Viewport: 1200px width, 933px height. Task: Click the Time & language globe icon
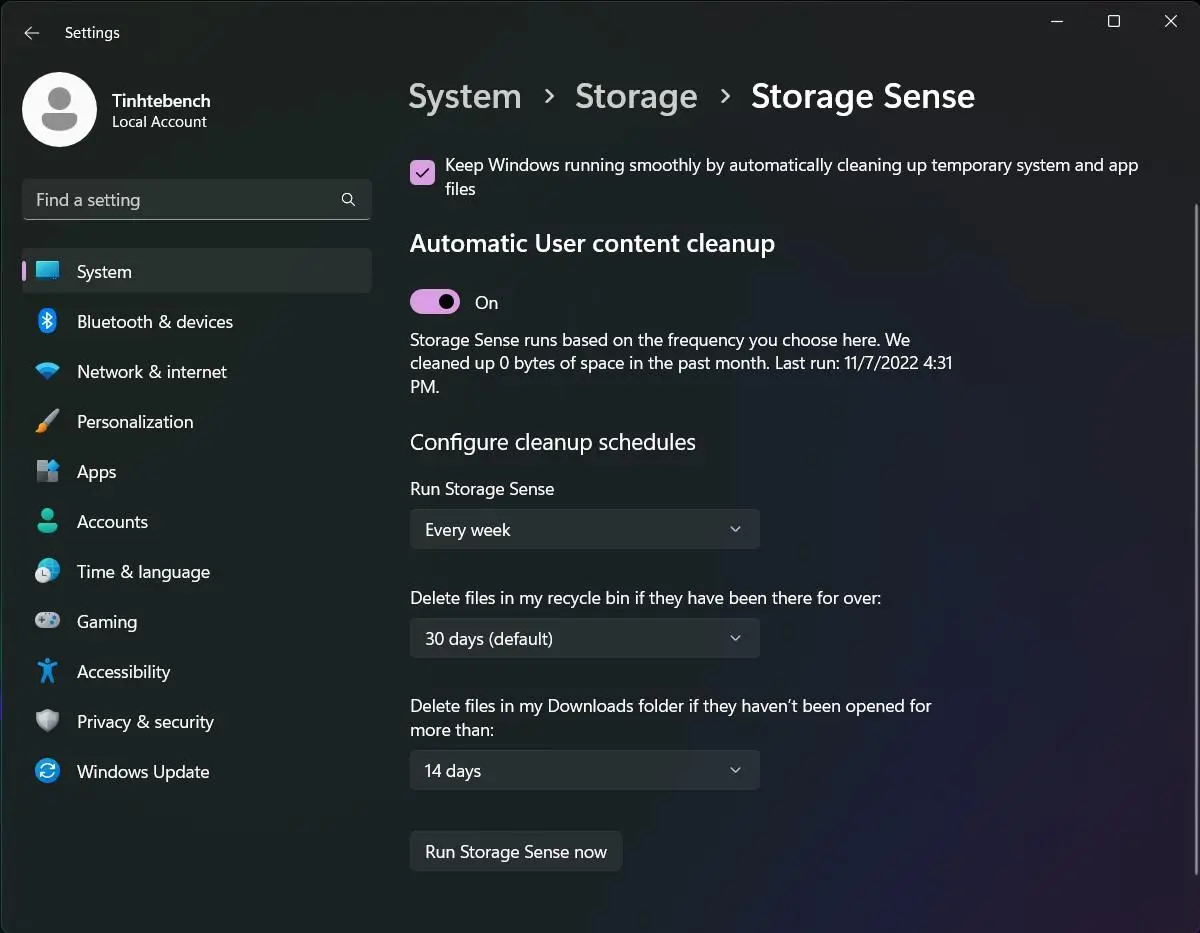click(47, 571)
